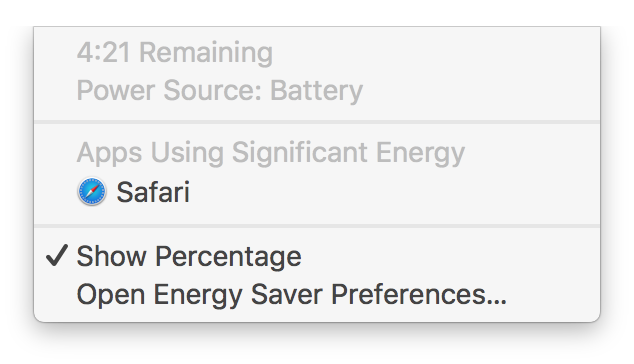This screenshot has height=364, width=634.
Task: Click the checkmark next to Show Percentage
Action: (57, 256)
